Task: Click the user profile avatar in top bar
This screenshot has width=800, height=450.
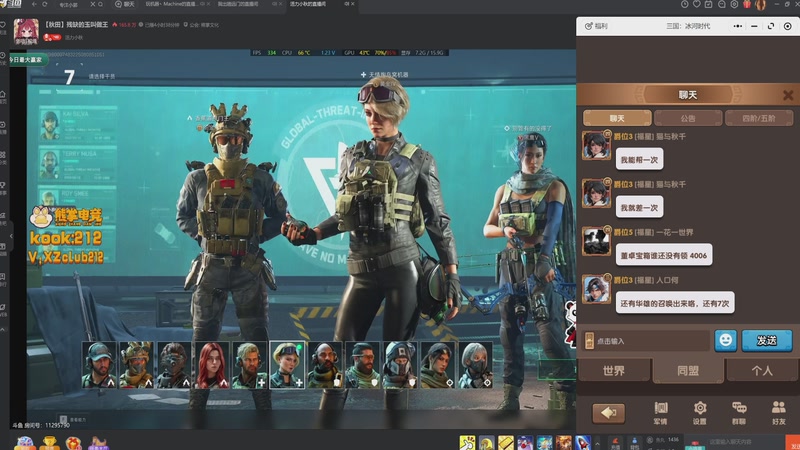Action: [760, 5]
